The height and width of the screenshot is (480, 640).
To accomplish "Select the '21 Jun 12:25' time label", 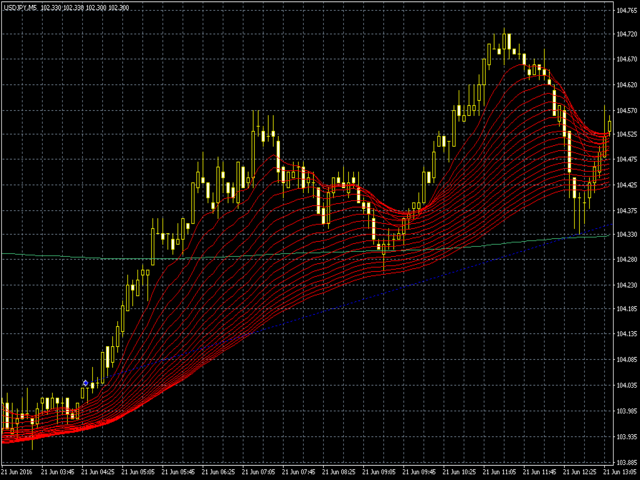I will (x=580, y=472).
